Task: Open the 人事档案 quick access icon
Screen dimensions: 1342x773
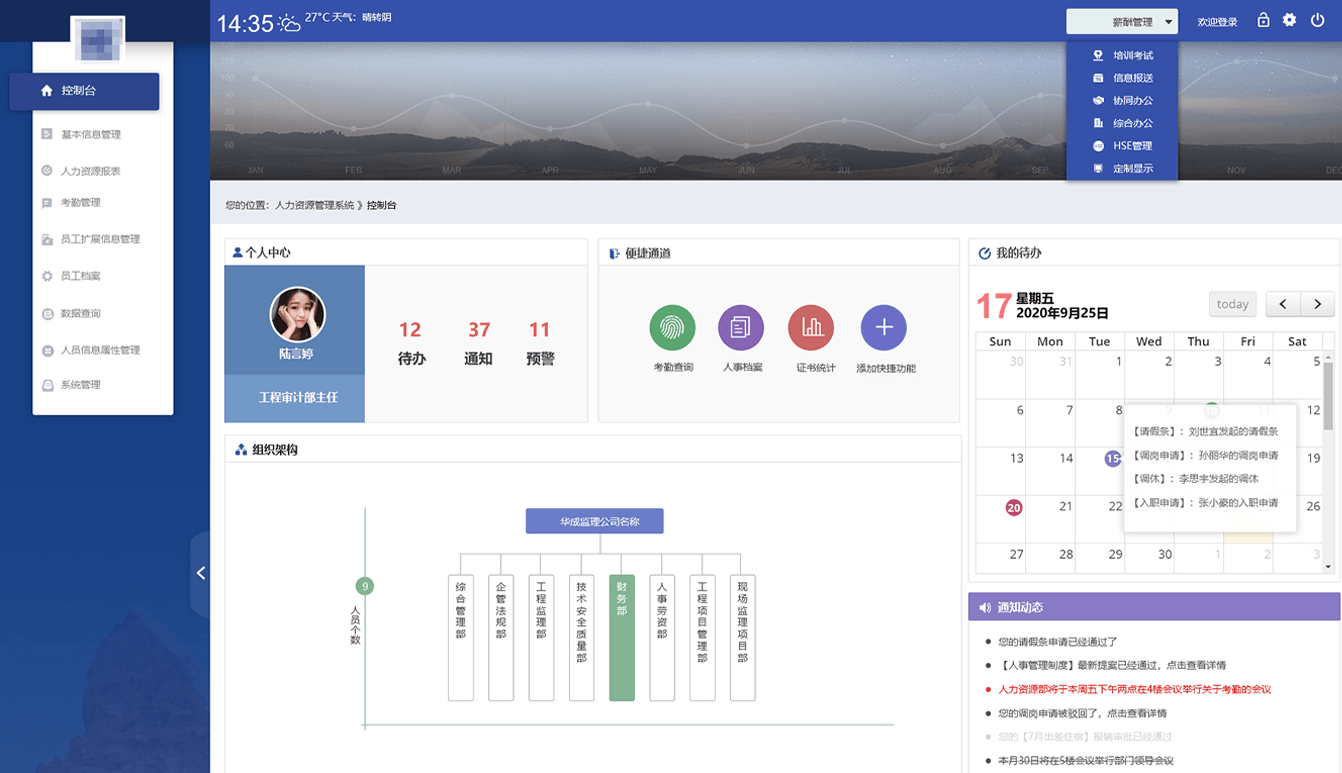Action: tap(741, 327)
